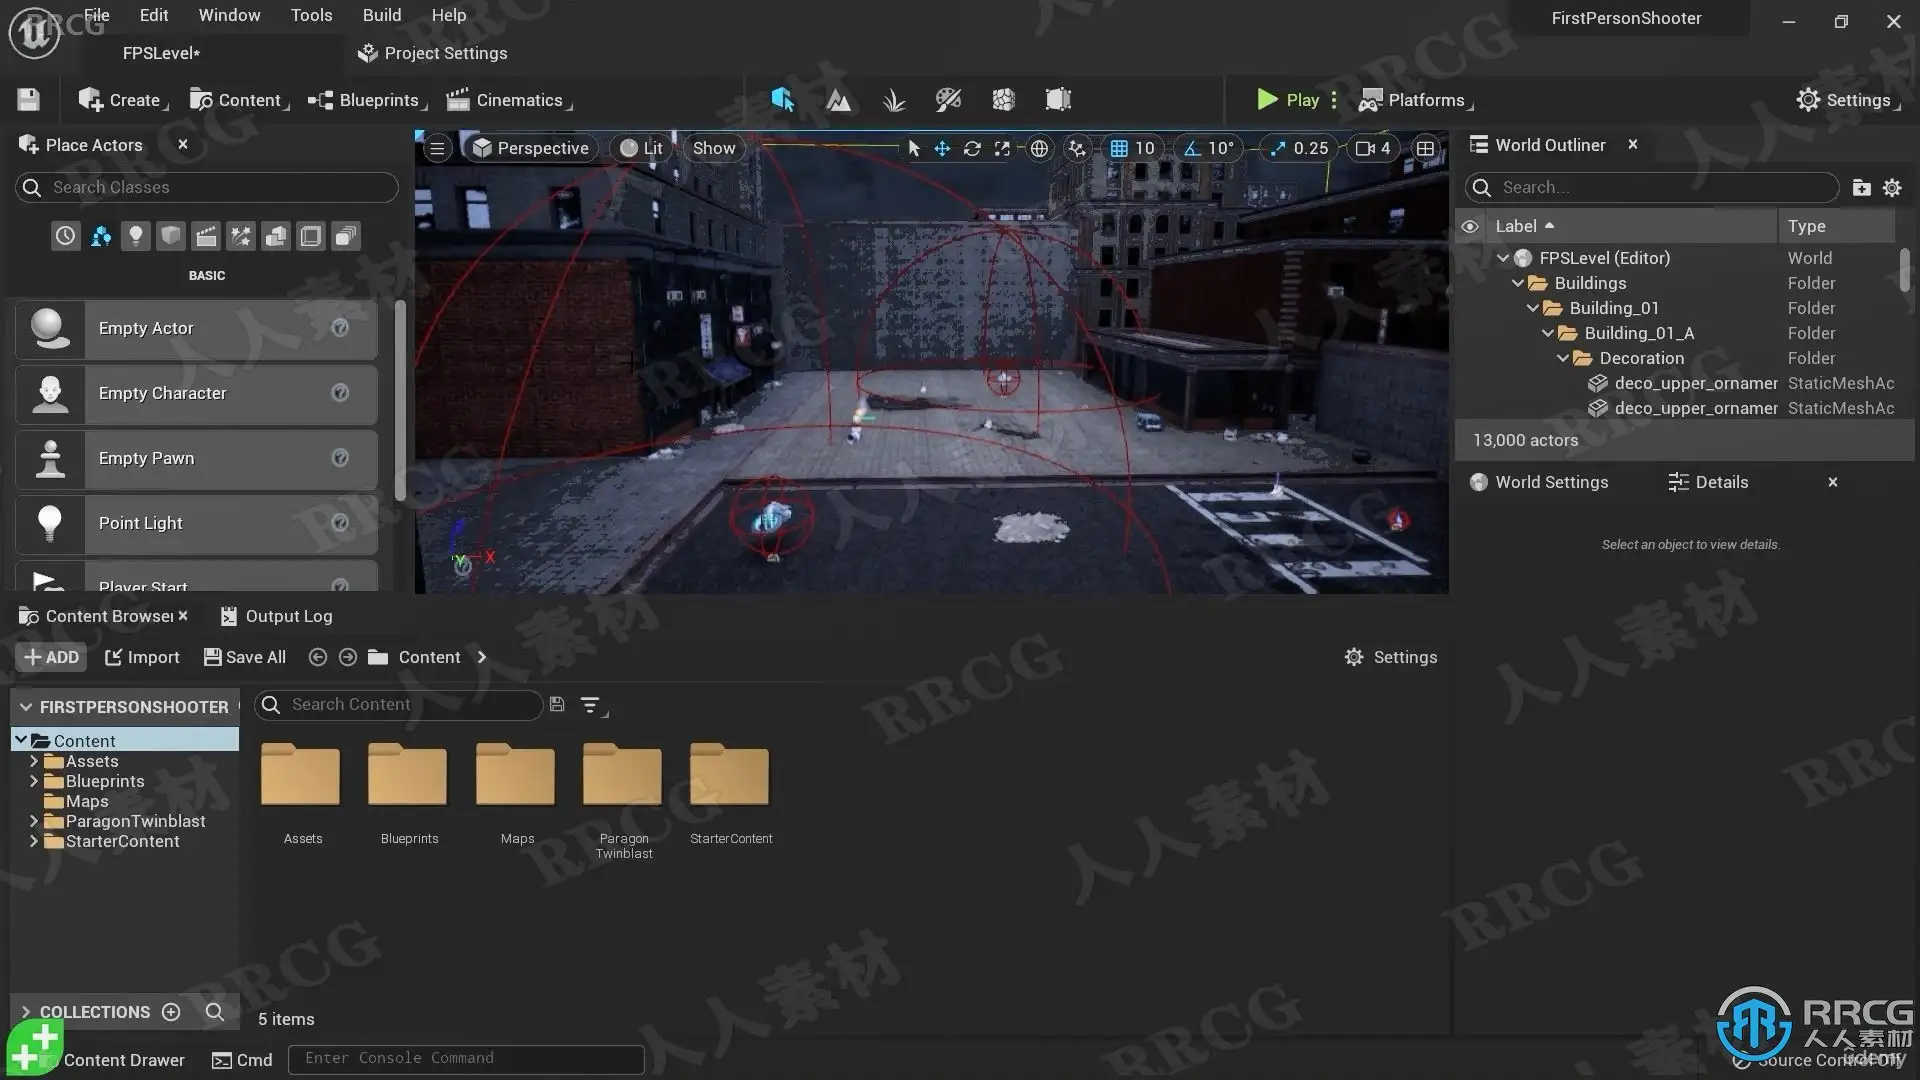
Task: Toggle scale snapping 0.25
Action: (1299, 148)
